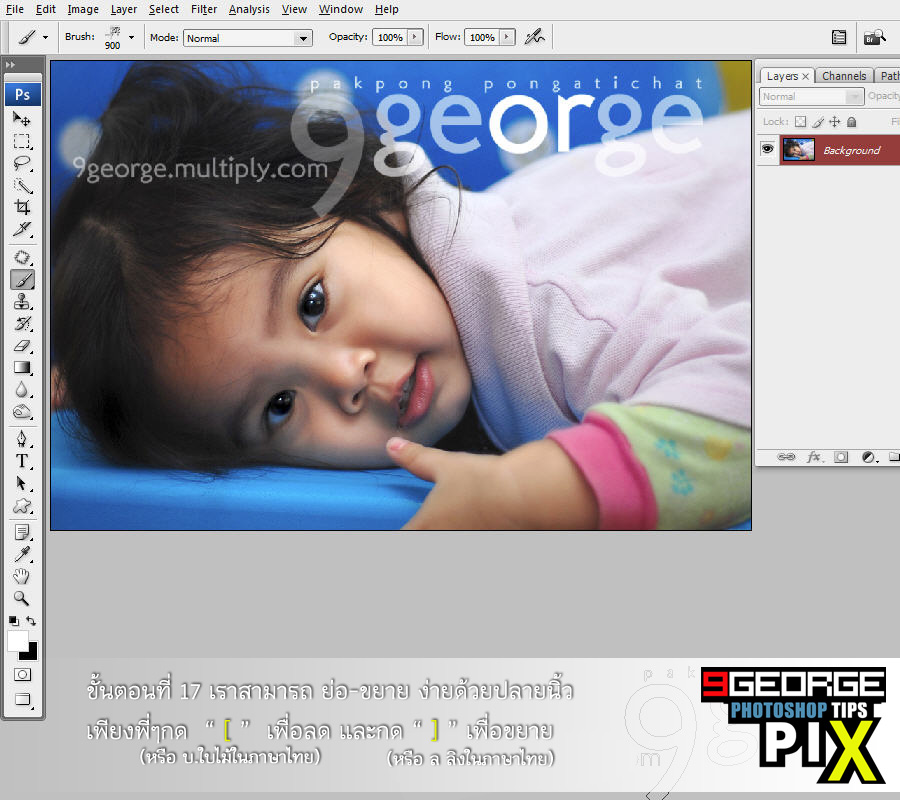Viewport: 900px width, 800px height.
Task: Hide the Background layer with eye icon
Action: coord(768,150)
